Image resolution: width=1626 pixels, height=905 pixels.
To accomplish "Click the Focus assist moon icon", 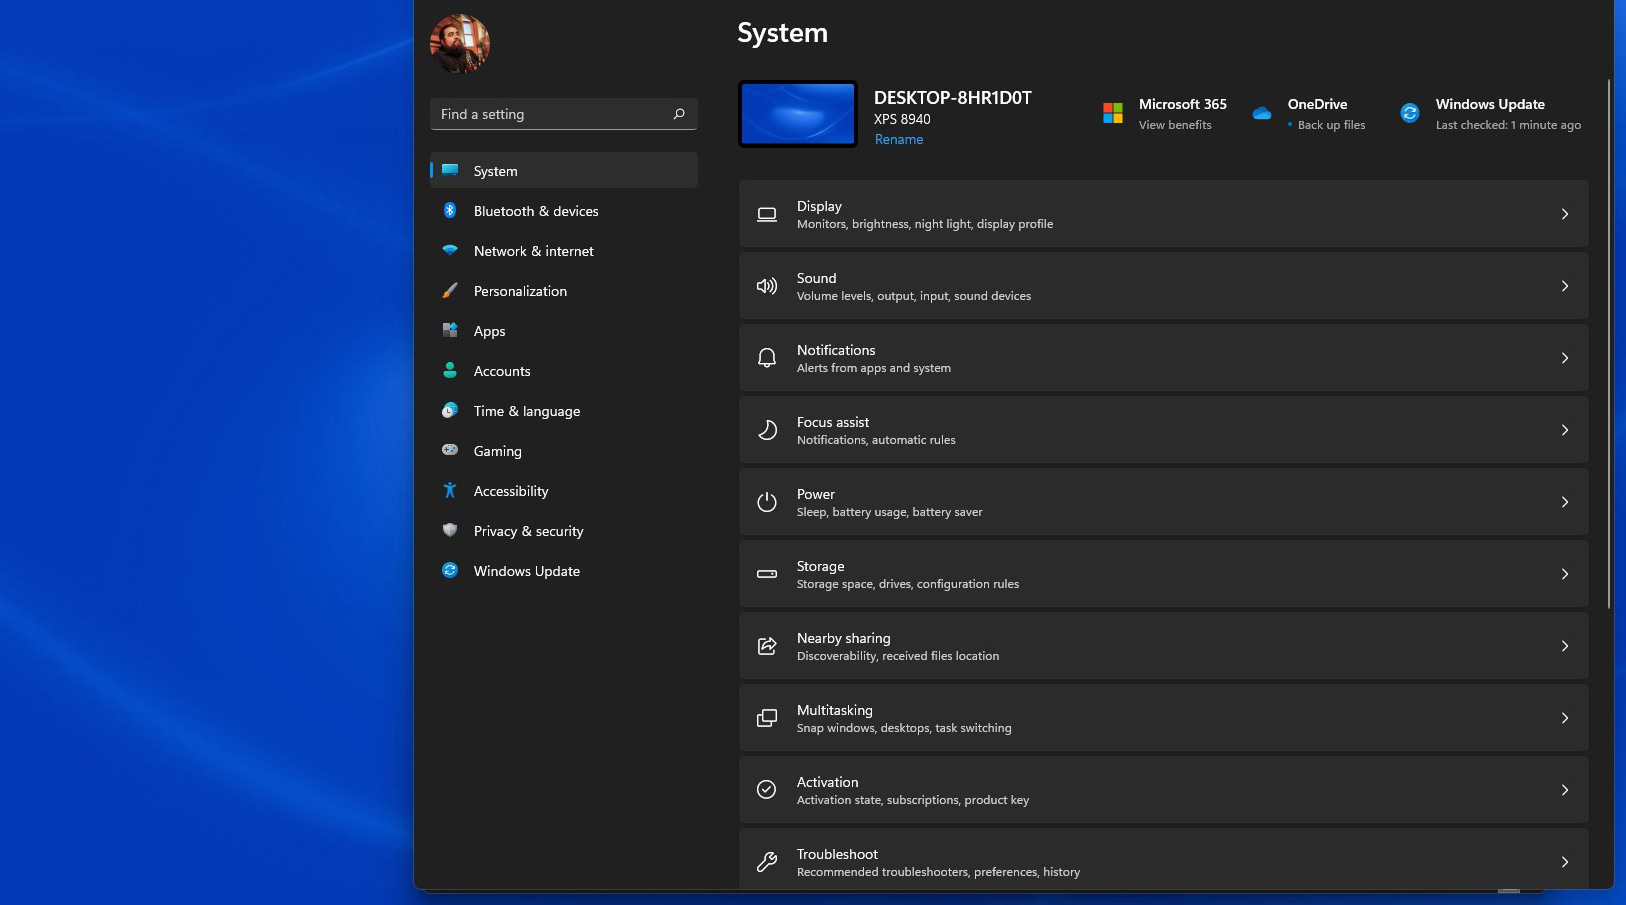I will point(767,430).
